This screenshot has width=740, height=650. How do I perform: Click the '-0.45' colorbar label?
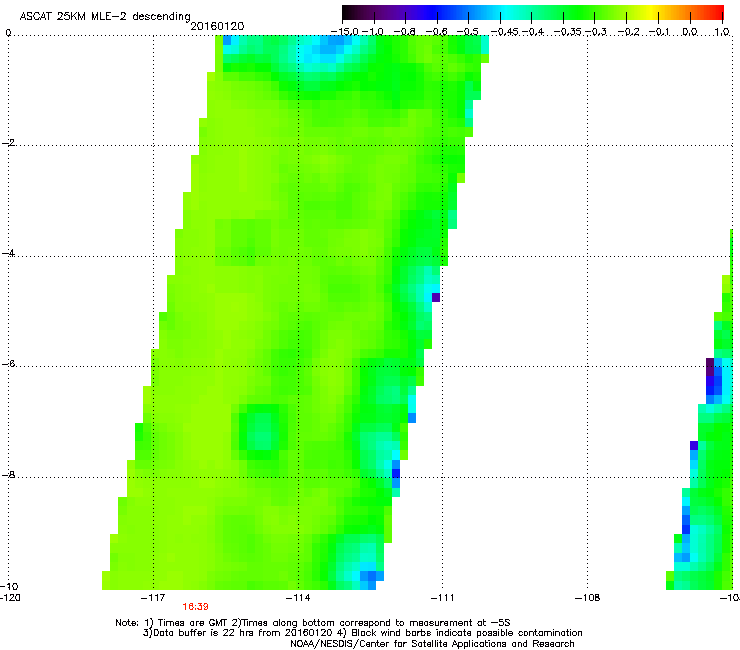click(x=505, y=32)
